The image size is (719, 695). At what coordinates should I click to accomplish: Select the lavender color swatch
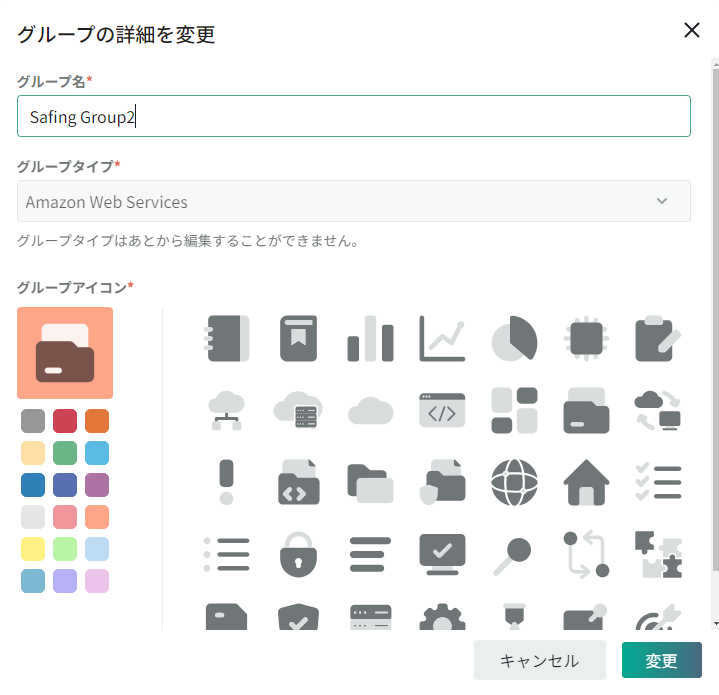[x=65, y=581]
